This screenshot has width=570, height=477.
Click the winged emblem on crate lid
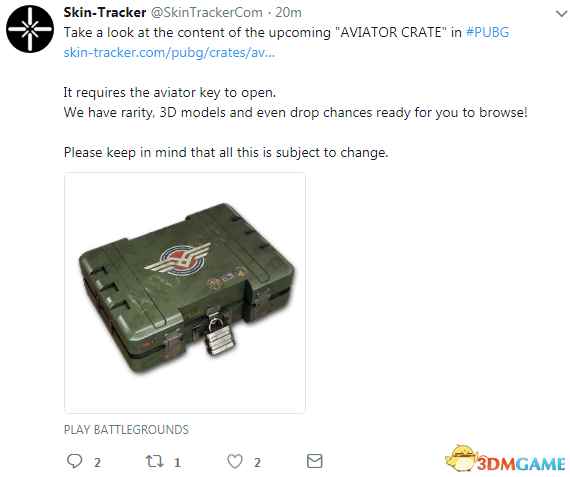(179, 259)
